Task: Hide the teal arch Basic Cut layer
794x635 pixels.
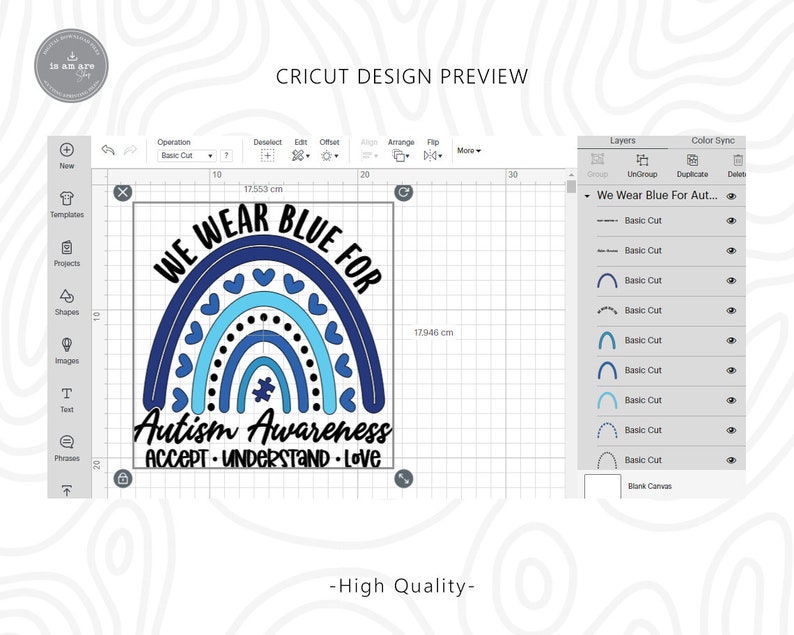Action: tap(731, 340)
